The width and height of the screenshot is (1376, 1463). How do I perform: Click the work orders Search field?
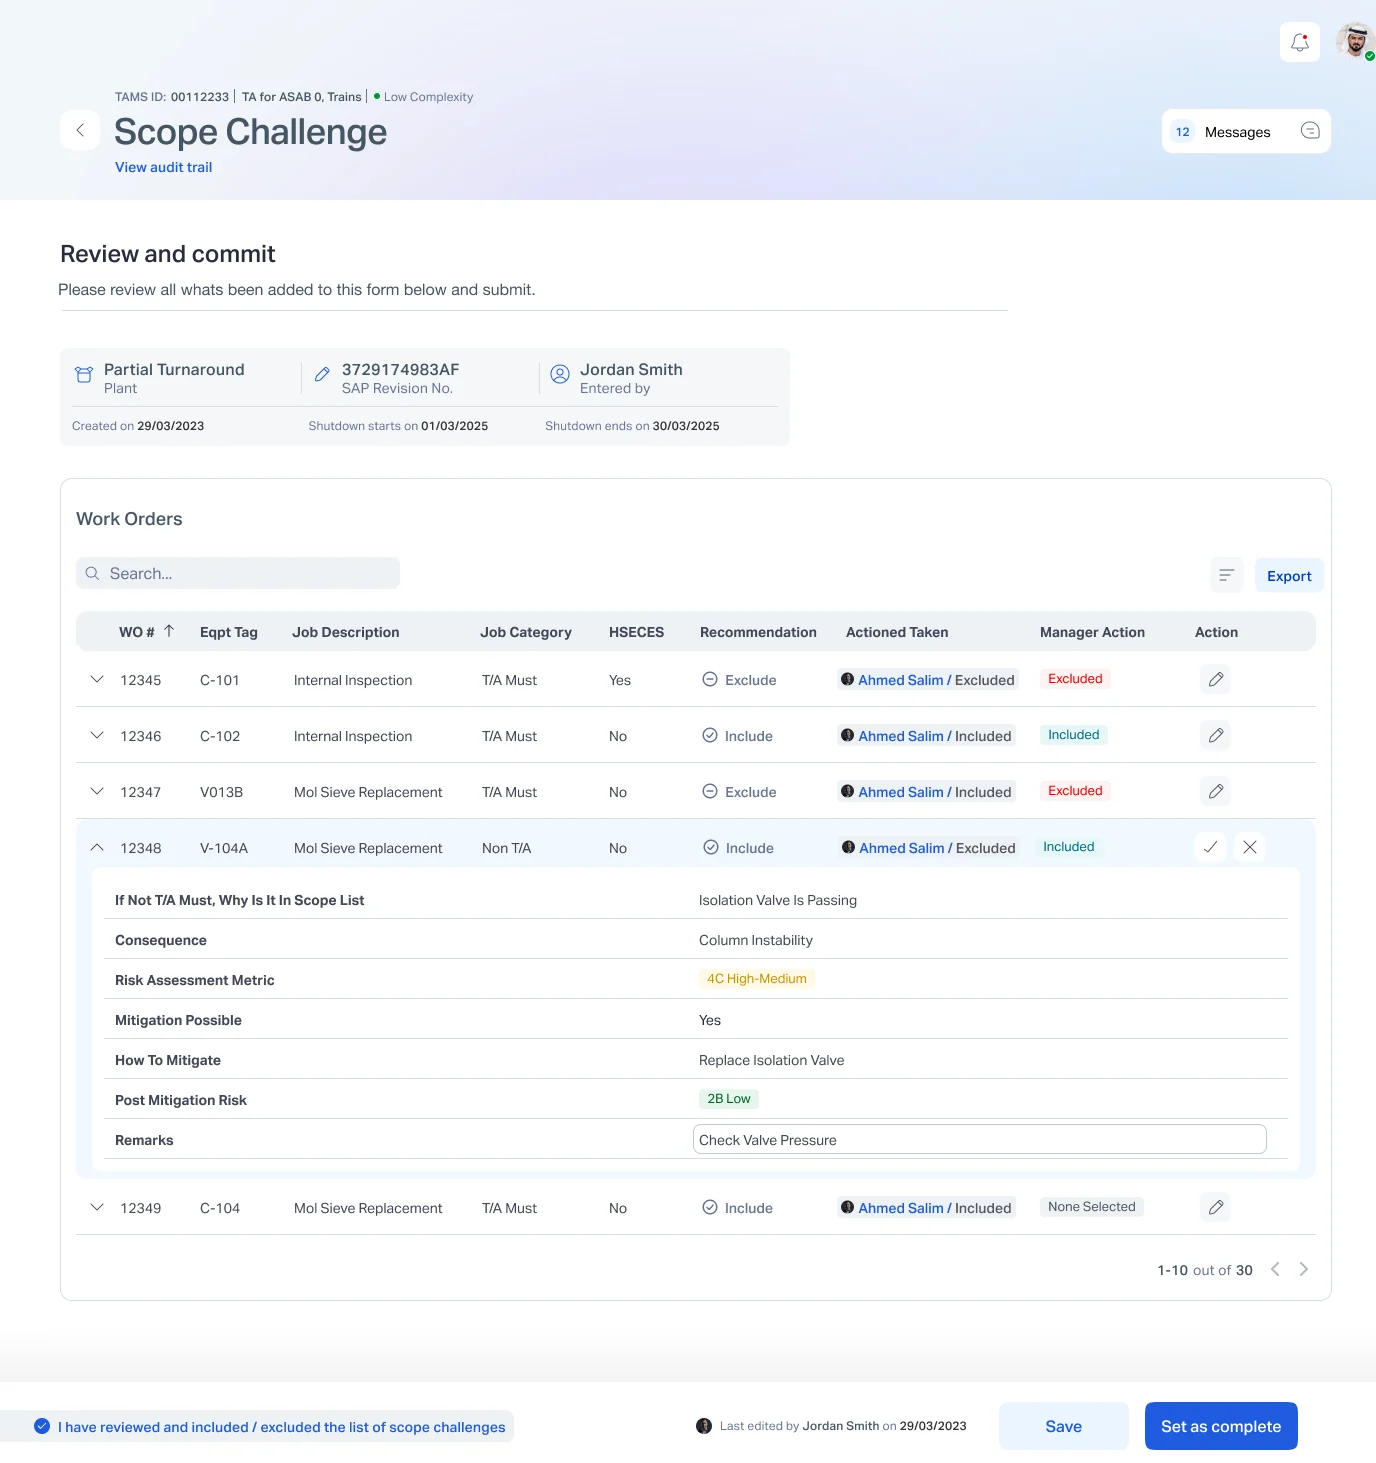pos(238,573)
